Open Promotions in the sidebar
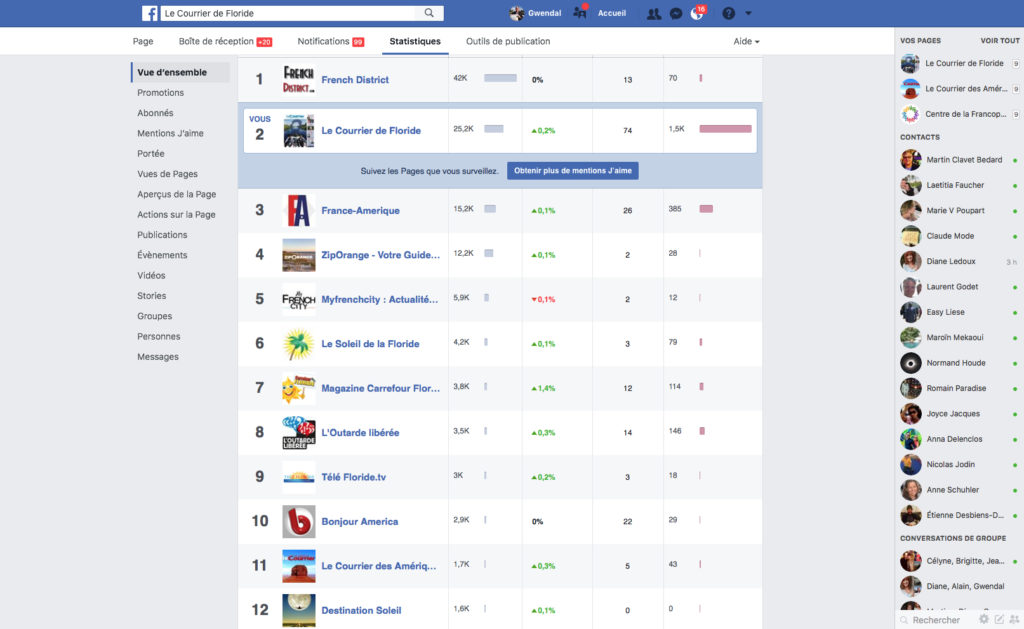Screen dimensions: 1024x629 (161, 93)
